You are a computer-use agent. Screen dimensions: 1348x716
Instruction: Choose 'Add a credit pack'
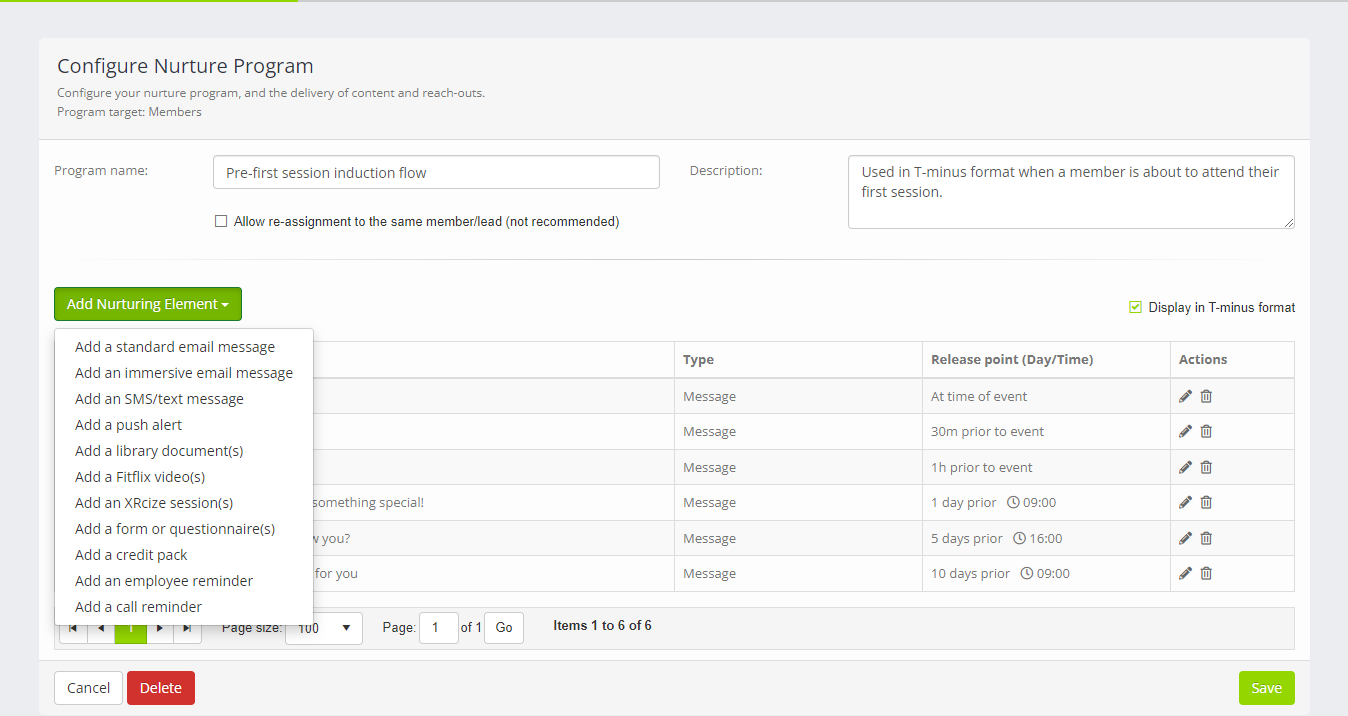(131, 555)
